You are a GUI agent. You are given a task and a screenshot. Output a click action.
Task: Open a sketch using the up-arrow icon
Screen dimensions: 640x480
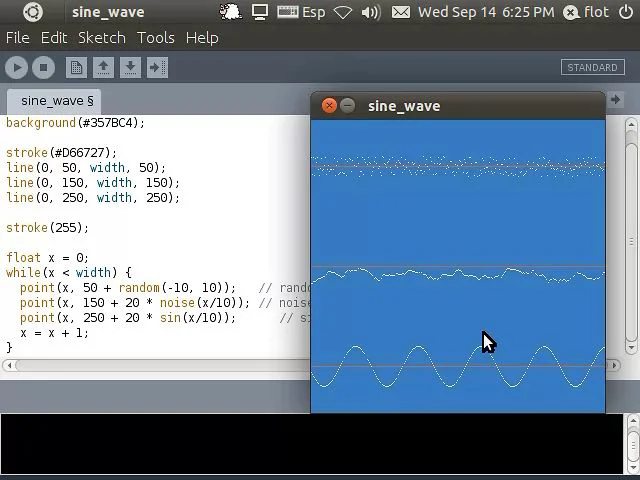103,67
